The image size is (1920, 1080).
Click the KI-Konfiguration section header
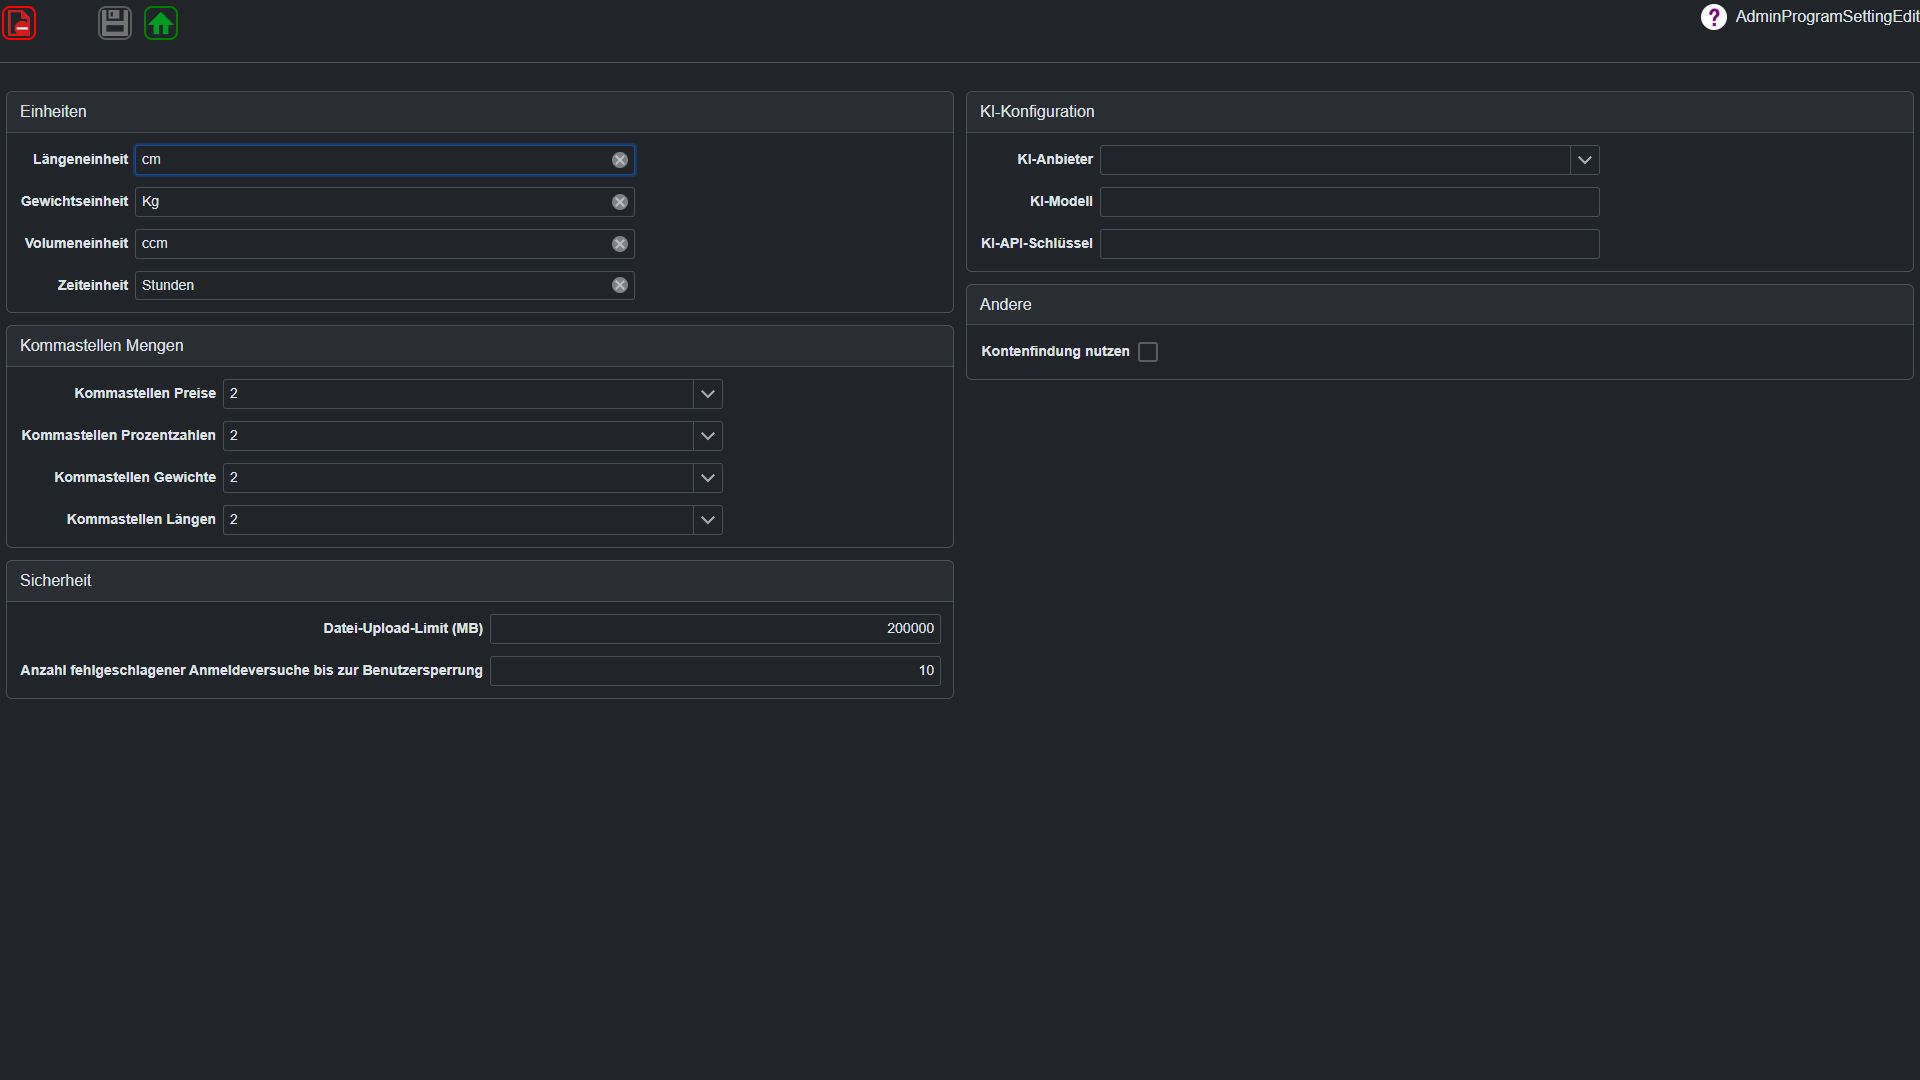[1440, 112]
